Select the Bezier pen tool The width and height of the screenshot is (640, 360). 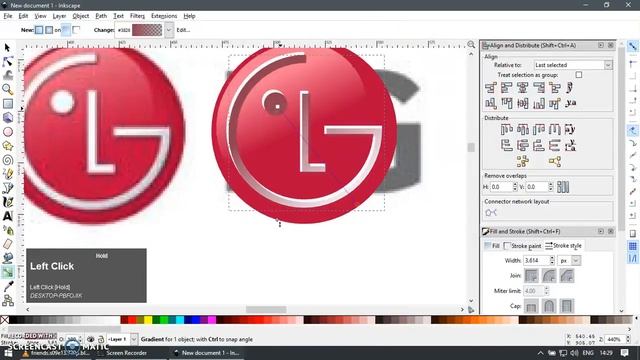7,188
